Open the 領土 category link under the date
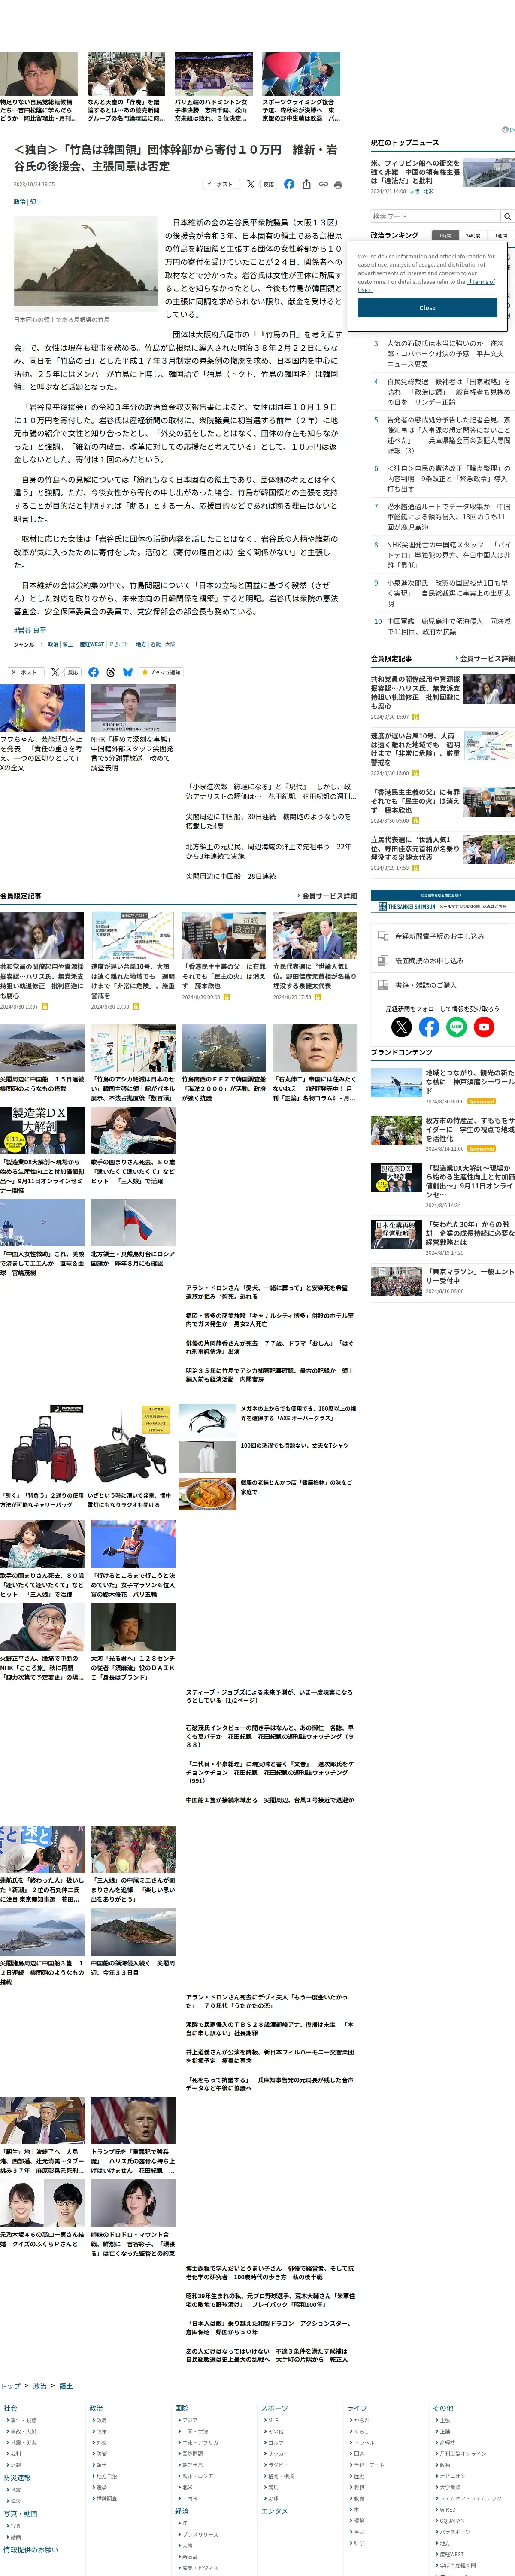This screenshot has height=2576, width=515. 36,202
